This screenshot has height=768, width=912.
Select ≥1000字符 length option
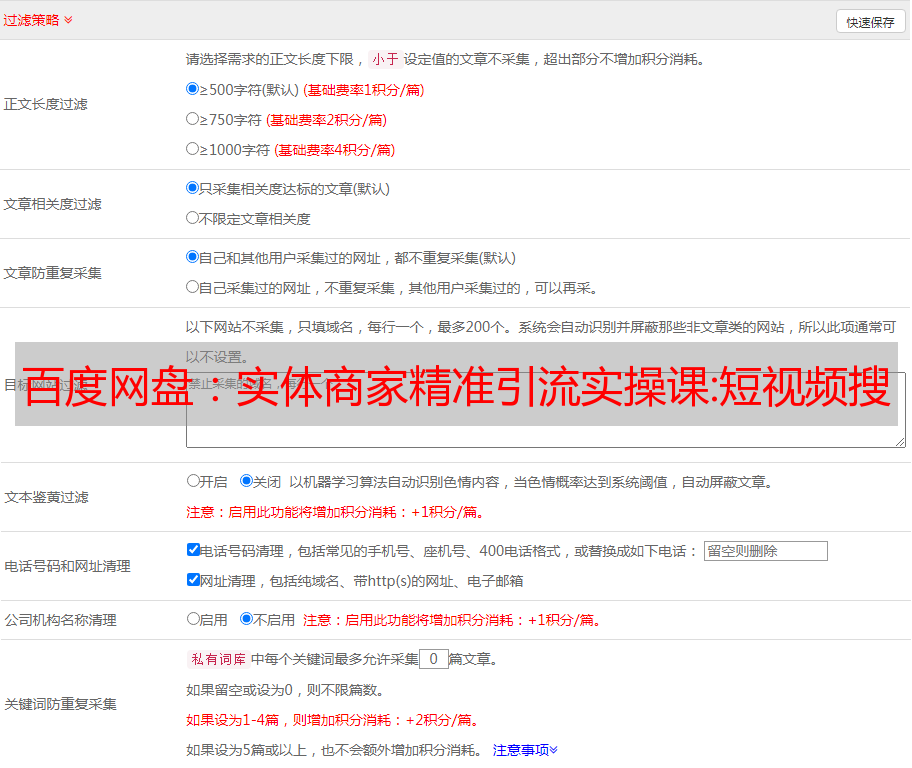[x=193, y=149]
